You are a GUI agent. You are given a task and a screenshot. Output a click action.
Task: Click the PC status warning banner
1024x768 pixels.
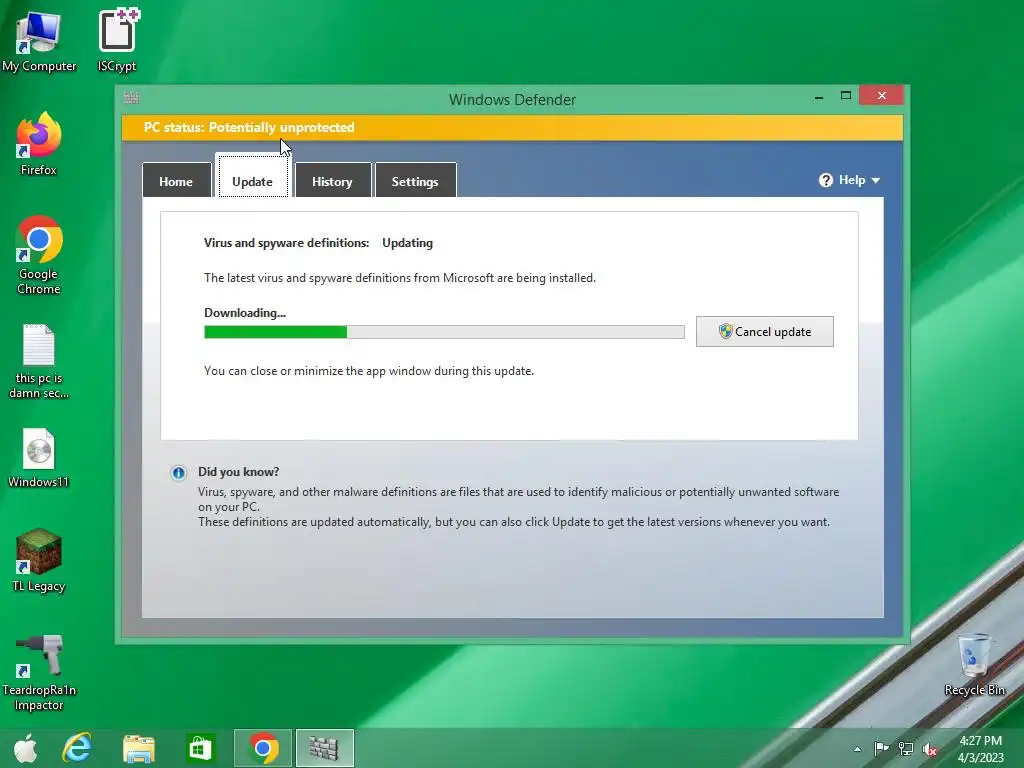512,128
